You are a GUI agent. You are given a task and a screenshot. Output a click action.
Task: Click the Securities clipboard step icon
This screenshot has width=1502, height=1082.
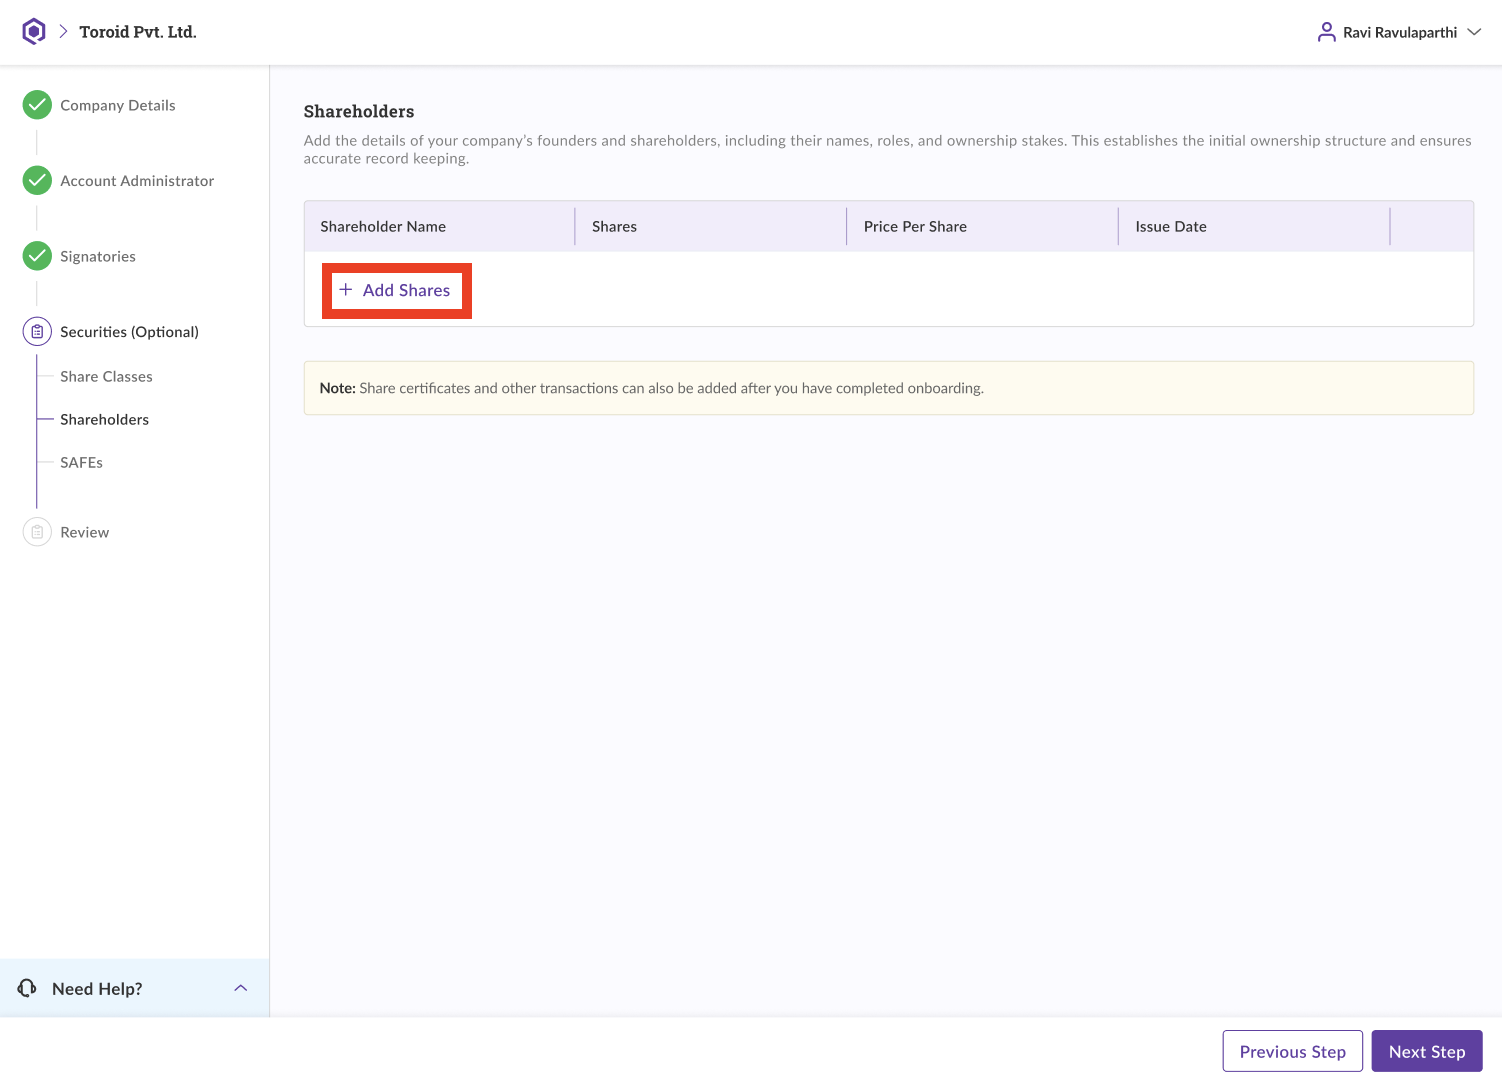click(x=37, y=332)
